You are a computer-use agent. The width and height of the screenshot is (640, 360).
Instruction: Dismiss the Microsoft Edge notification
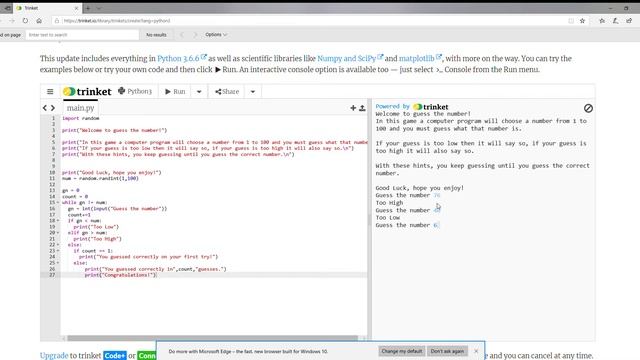476,351
